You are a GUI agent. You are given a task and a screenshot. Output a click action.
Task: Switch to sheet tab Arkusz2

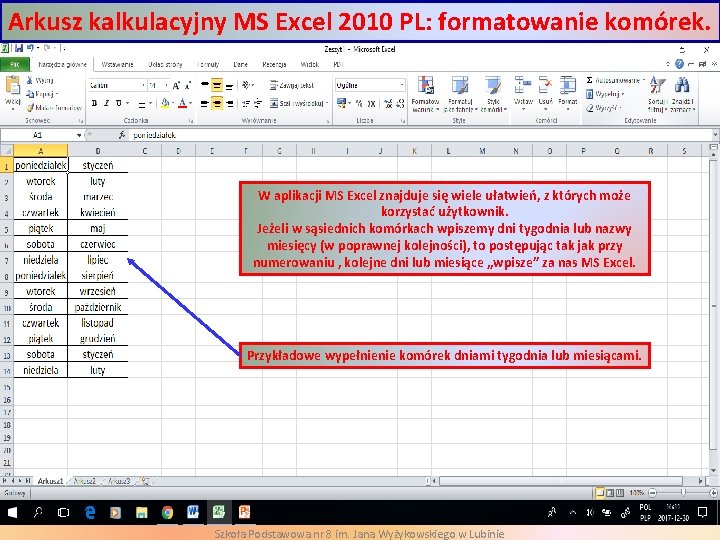tap(84, 481)
